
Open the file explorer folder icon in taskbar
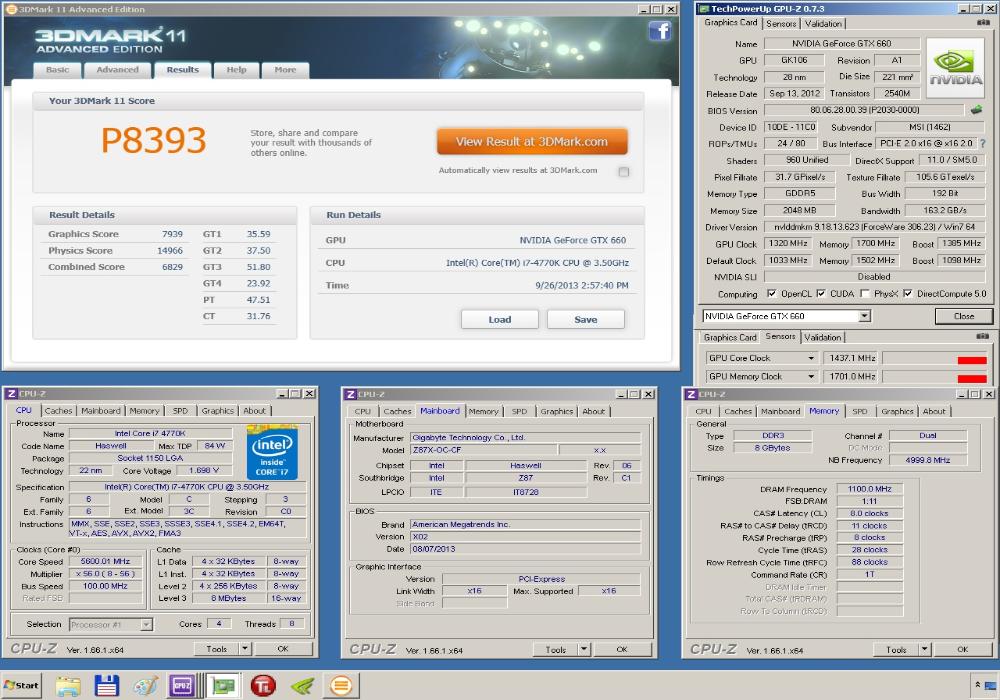point(68,686)
